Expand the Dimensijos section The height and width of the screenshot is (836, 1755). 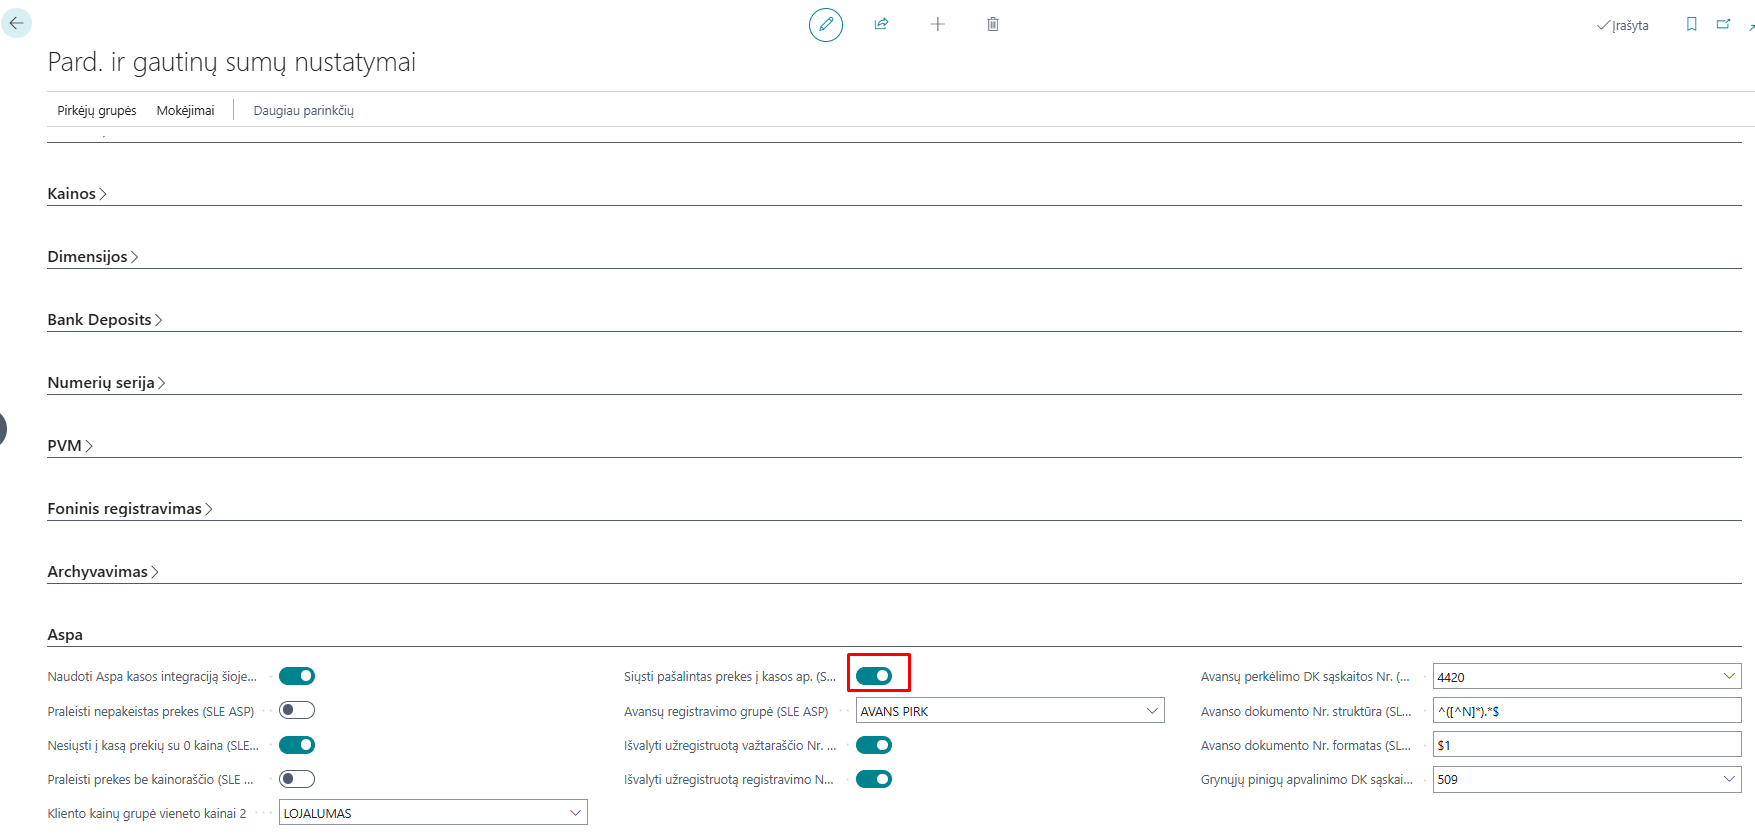93,257
